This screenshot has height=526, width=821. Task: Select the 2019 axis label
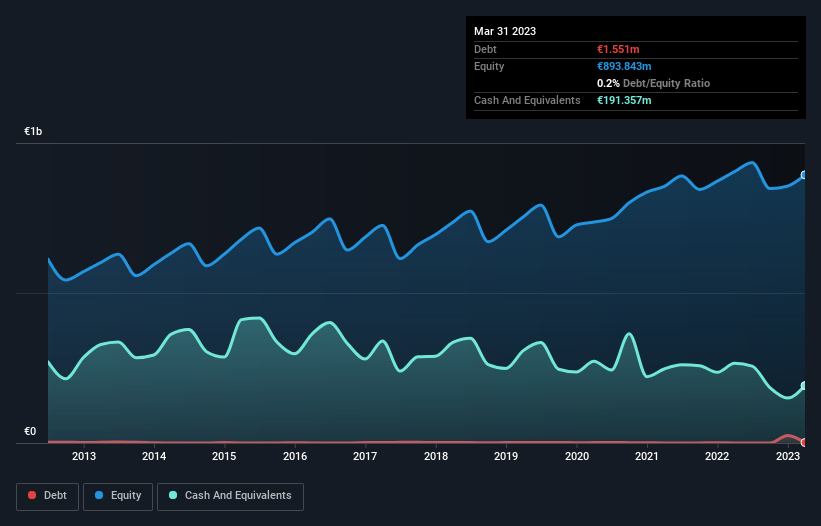coord(506,456)
